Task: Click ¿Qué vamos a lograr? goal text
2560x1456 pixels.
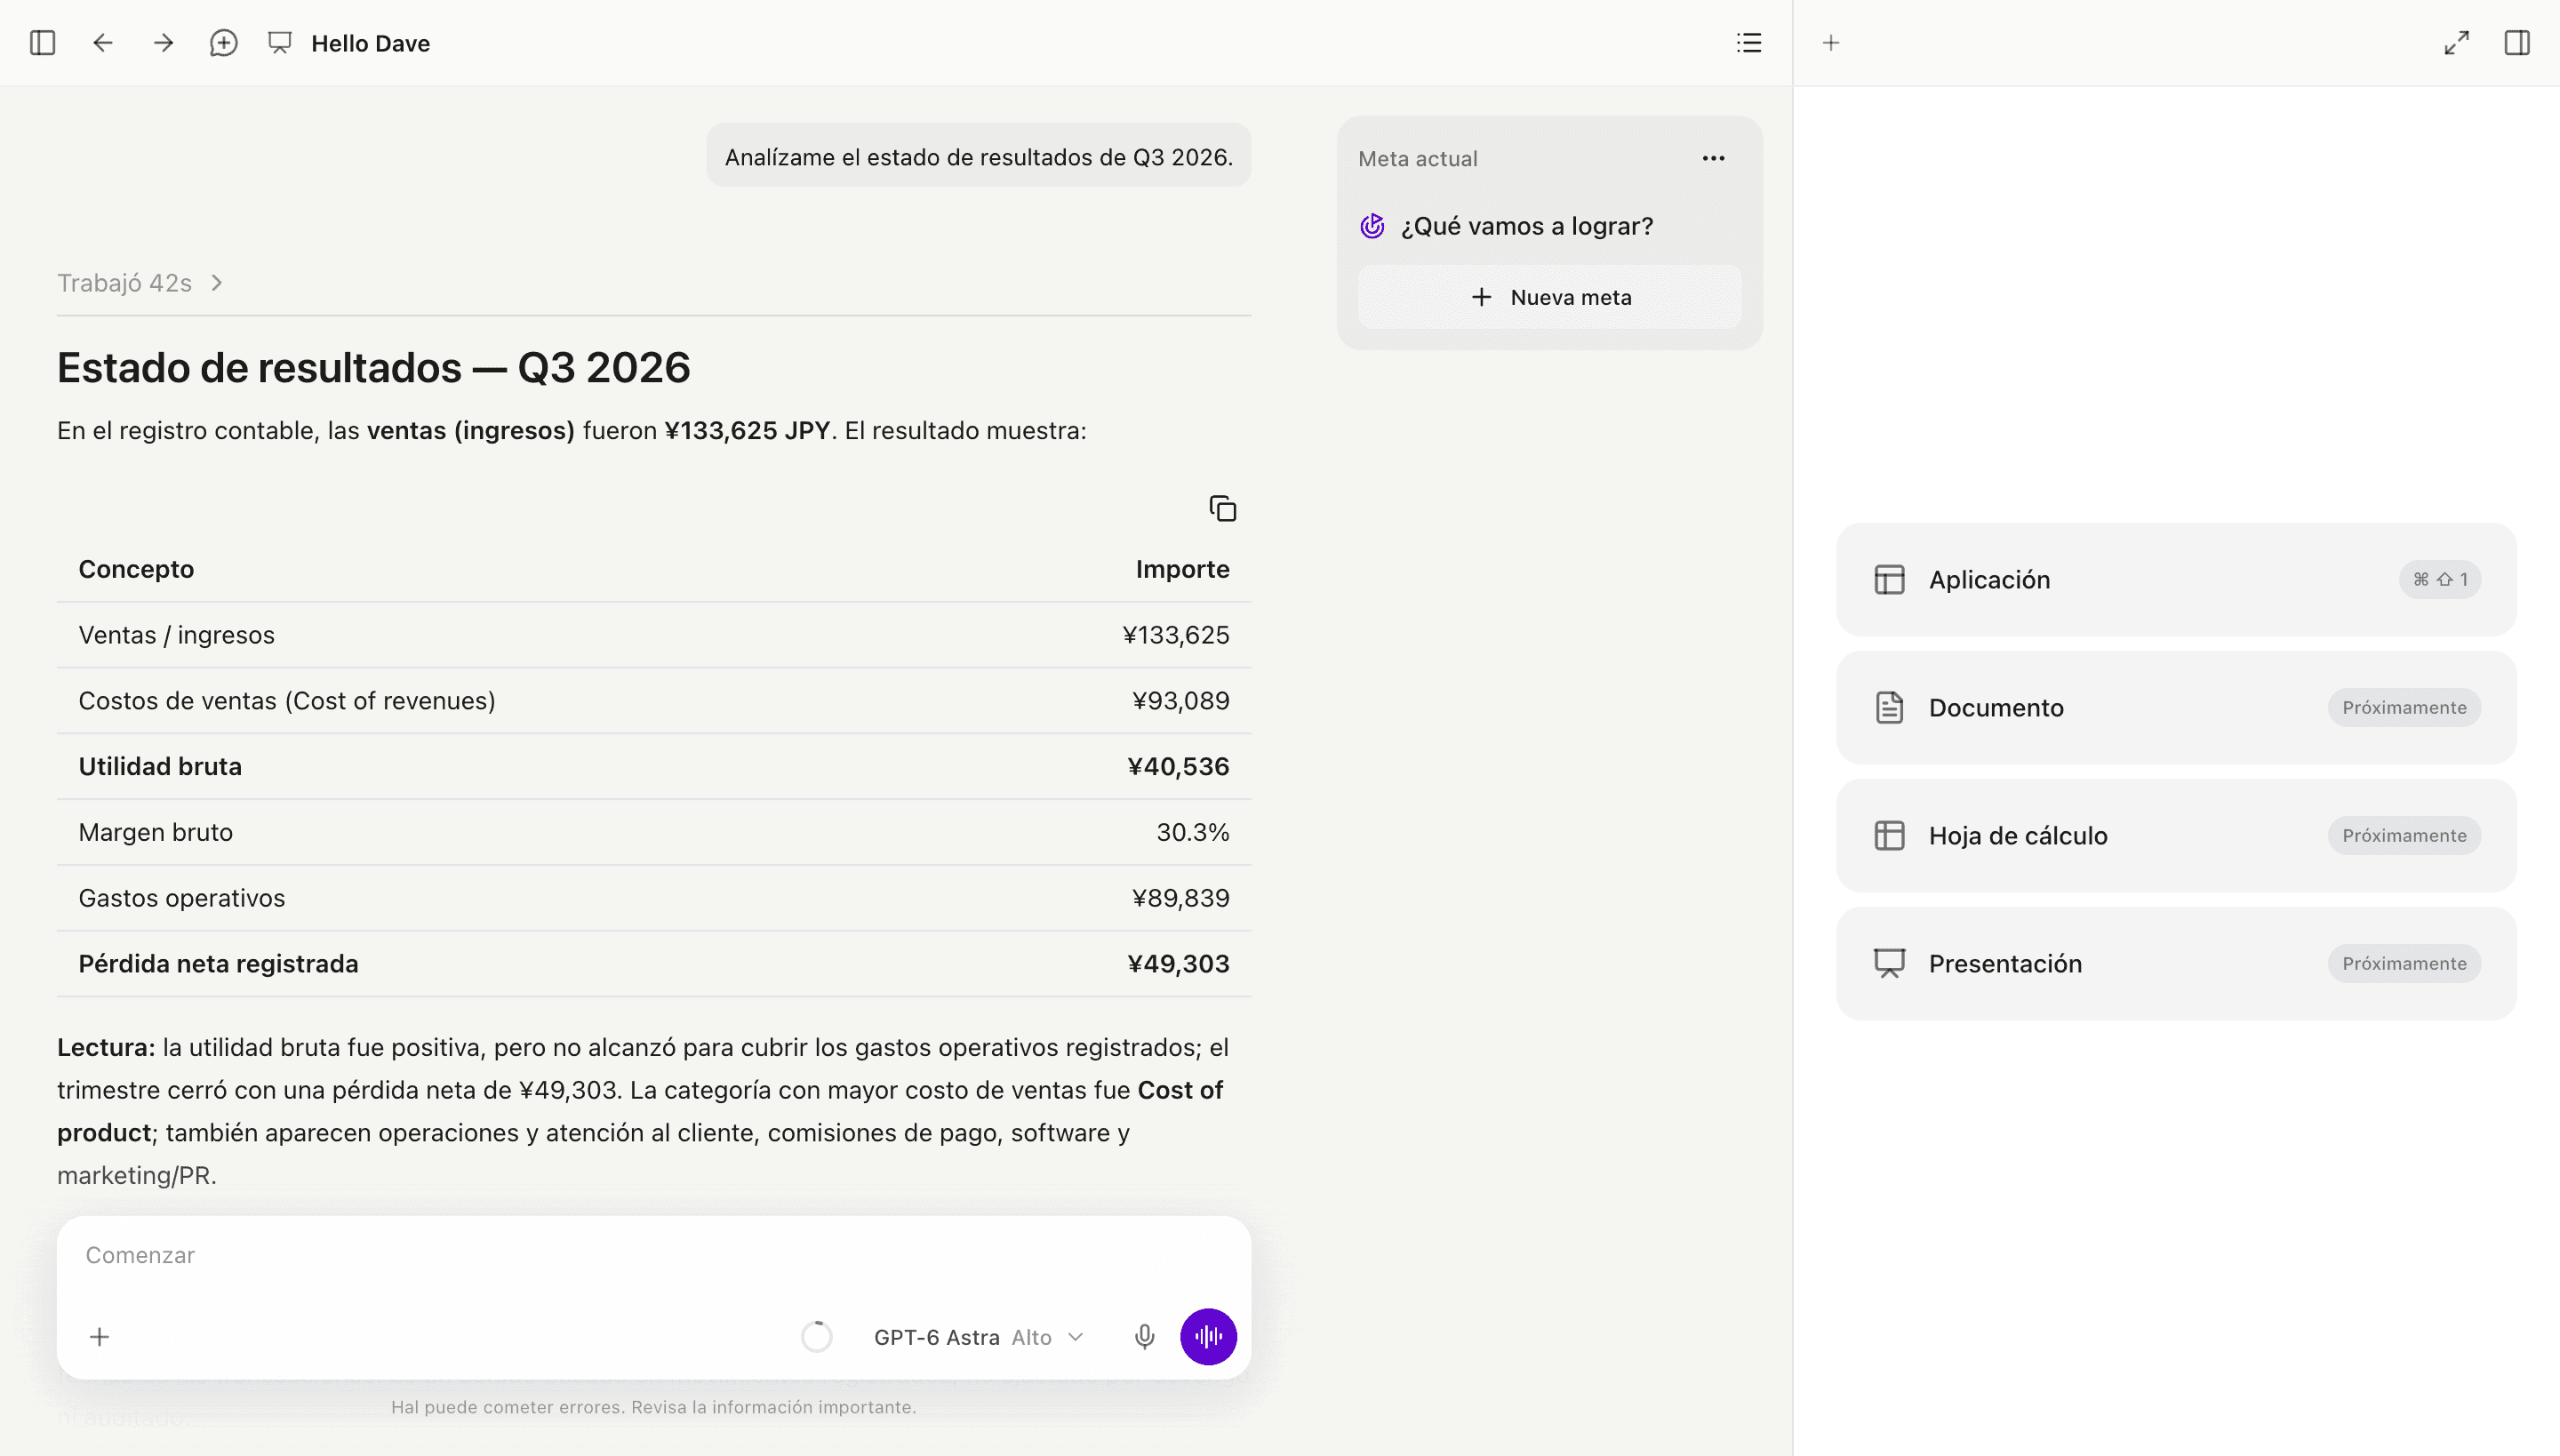Action: [x=1527, y=226]
